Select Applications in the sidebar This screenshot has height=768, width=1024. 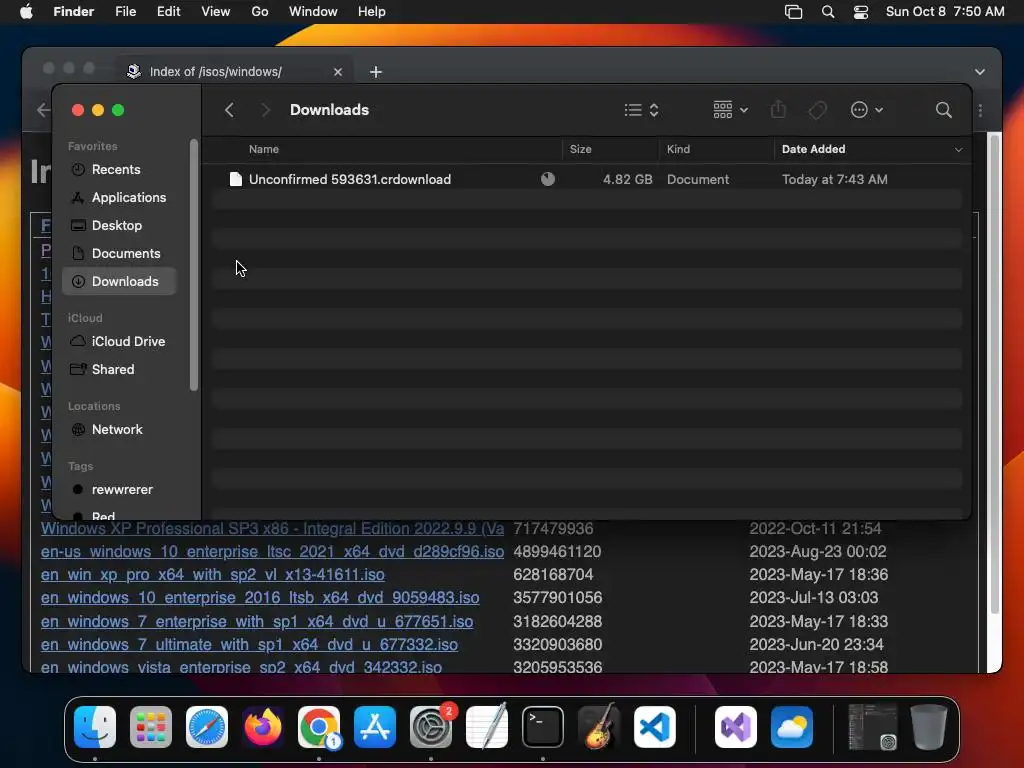(x=119, y=197)
